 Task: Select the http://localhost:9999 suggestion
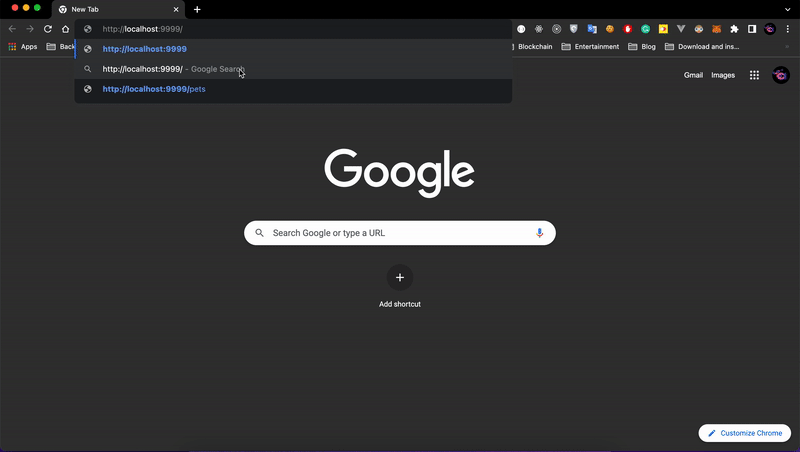(293, 49)
